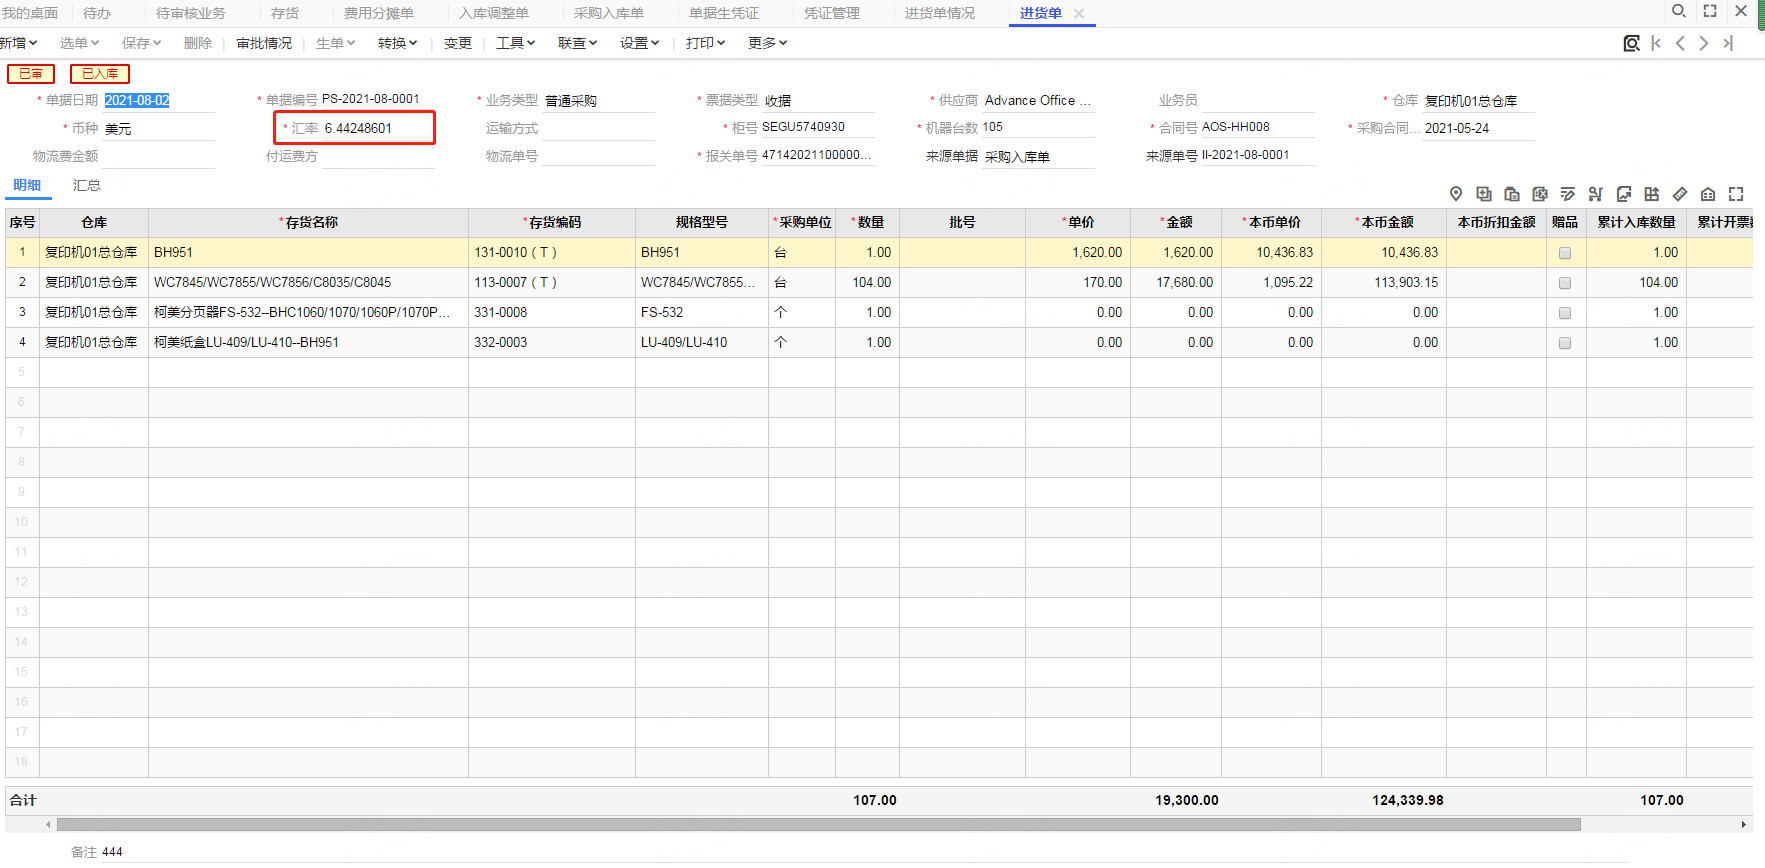1765x868 pixels.
Task: Click the scrollbar left arrow below the grid
Action: click(x=48, y=825)
